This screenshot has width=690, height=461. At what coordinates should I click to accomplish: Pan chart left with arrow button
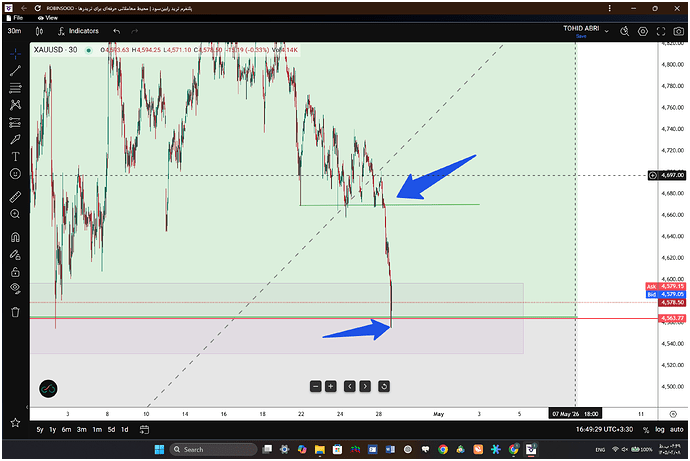[x=350, y=387]
